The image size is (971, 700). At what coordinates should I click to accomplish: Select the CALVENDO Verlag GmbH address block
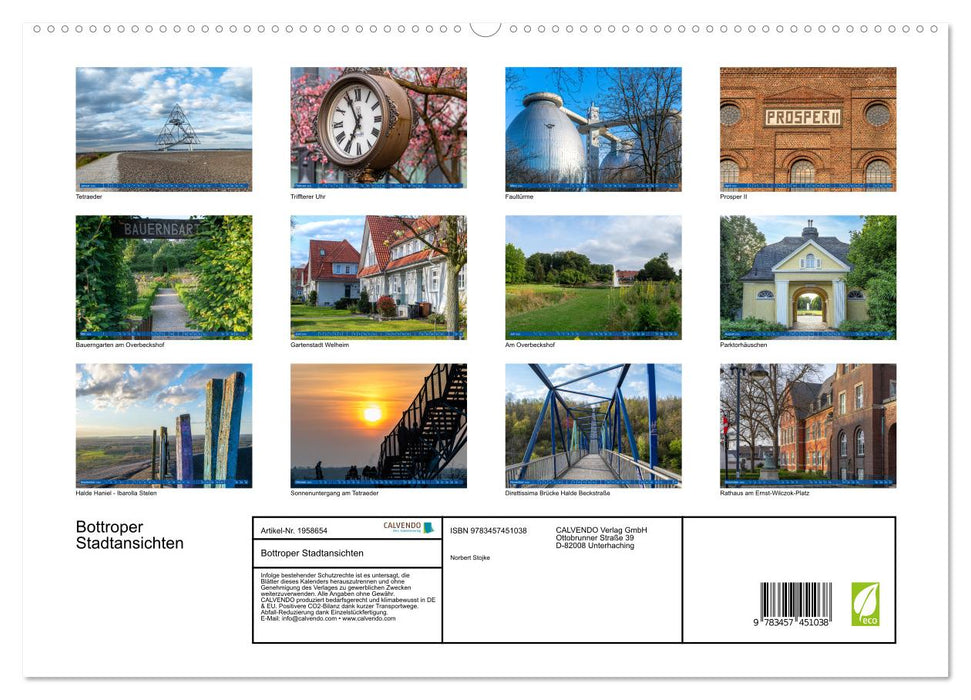pyautogui.click(x=600, y=537)
